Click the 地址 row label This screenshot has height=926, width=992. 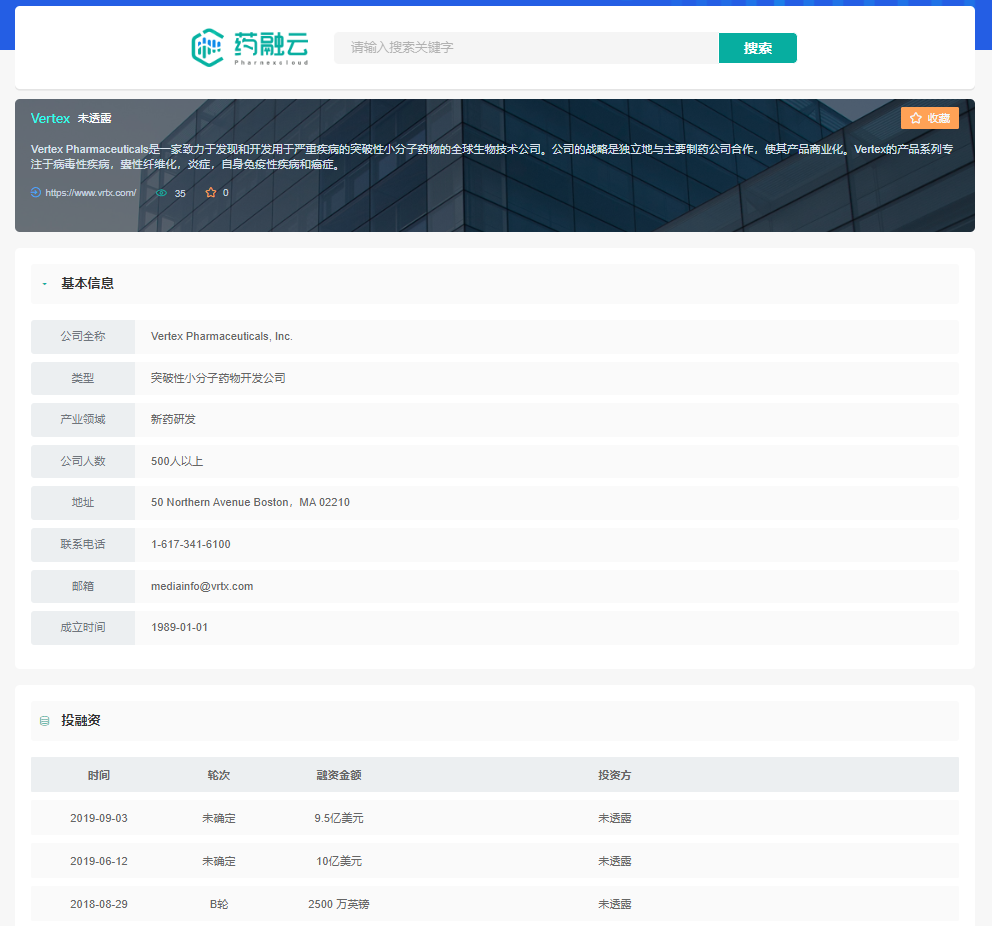[x=83, y=502]
